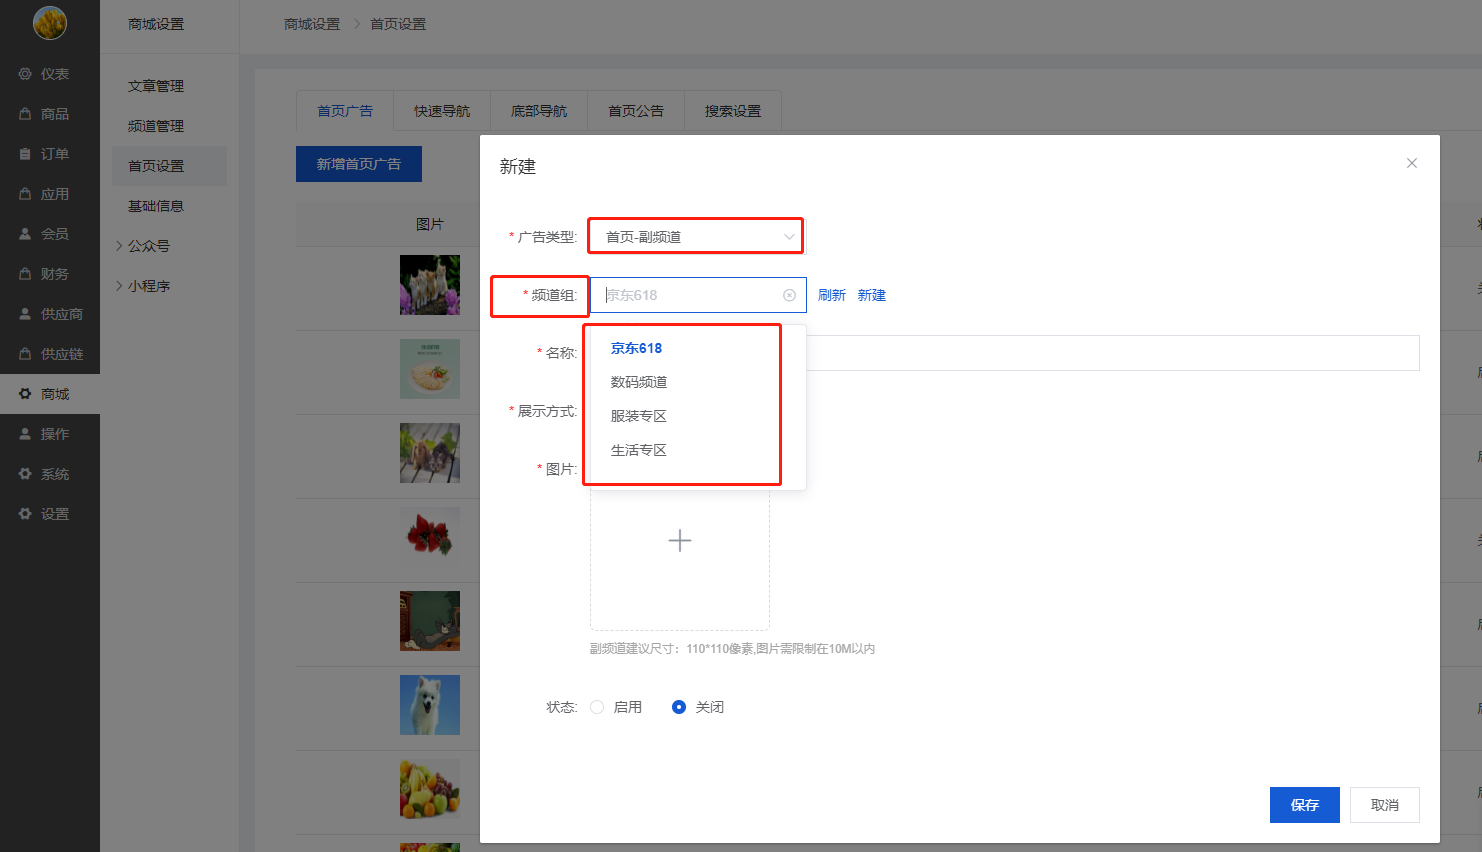This screenshot has width=1482, height=852.
Task: Clear the 频道组 field with the clear icon
Action: coord(789,295)
